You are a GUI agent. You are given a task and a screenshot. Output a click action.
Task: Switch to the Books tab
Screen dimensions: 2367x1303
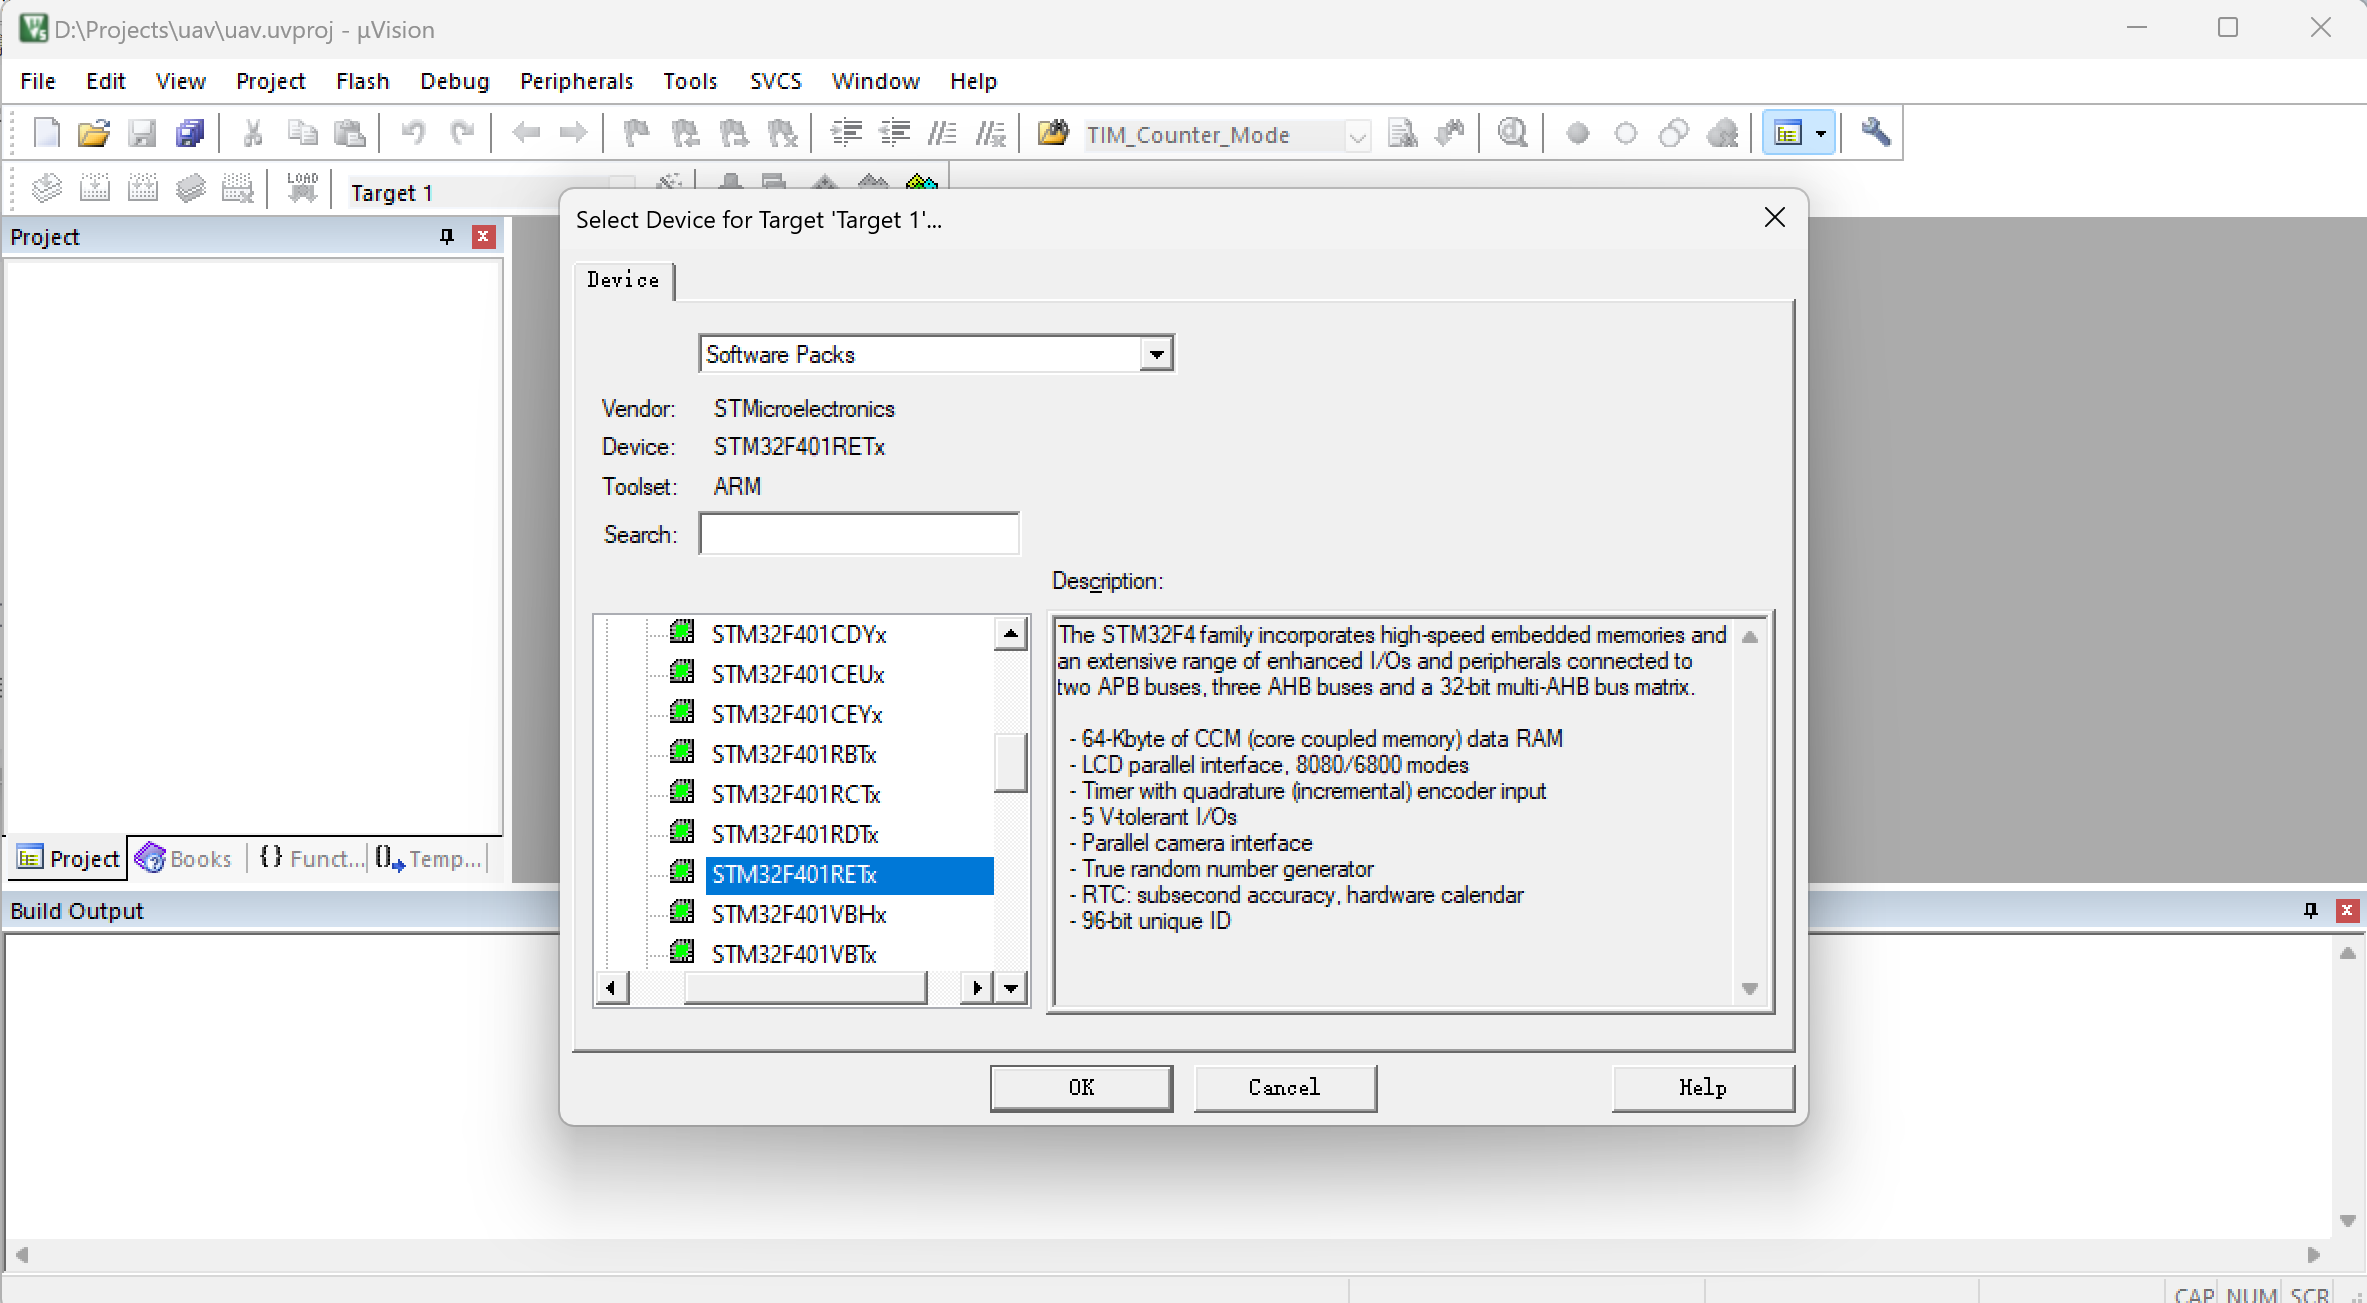coord(184,859)
